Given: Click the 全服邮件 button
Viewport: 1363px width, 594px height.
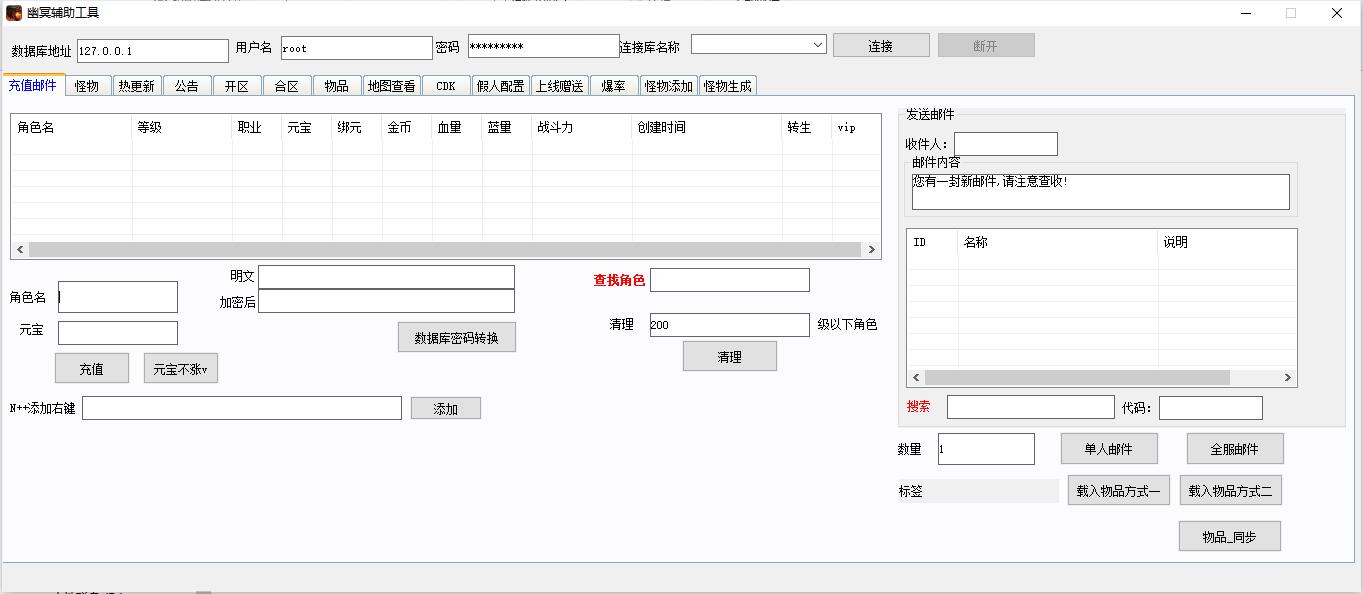Looking at the screenshot, I should pyautogui.click(x=1234, y=449).
